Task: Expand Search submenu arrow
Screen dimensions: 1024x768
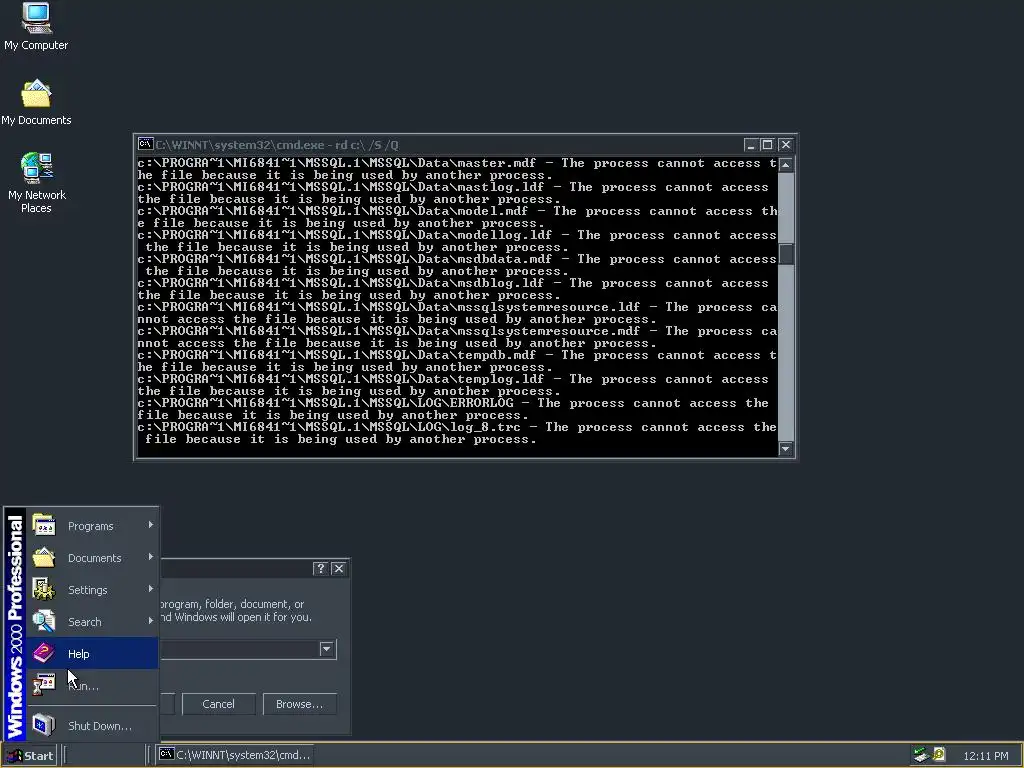Action: [151, 620]
